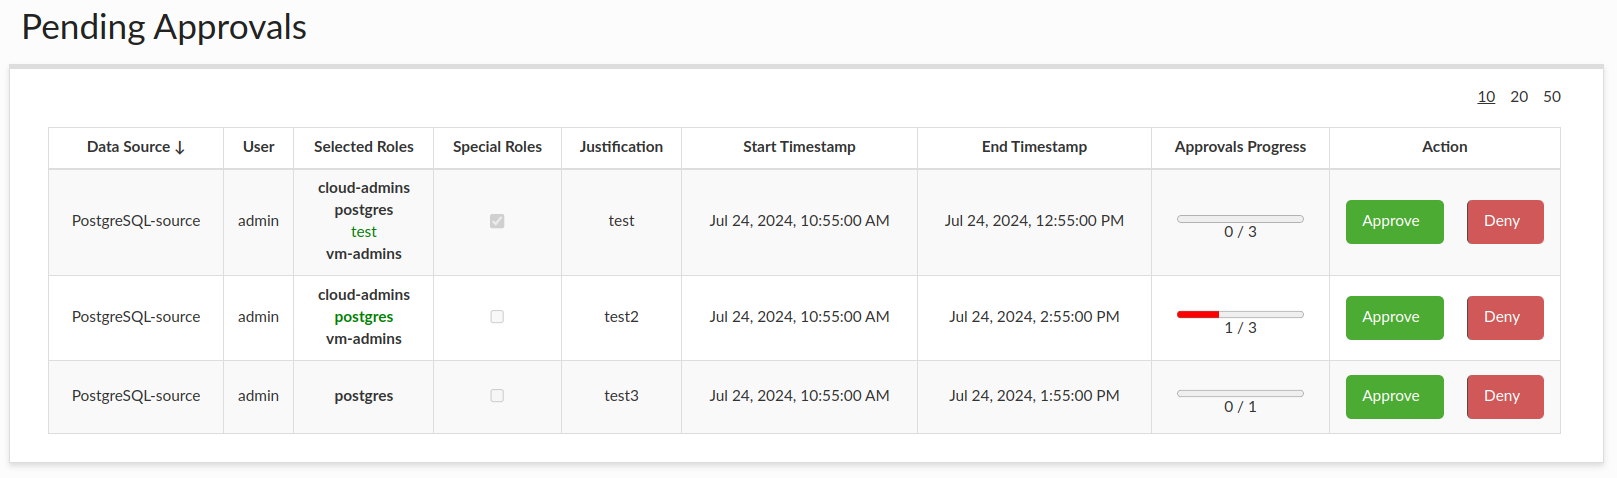Toggle Special Roles checkbox for test2 request
This screenshot has height=478, width=1617.
coord(497,317)
